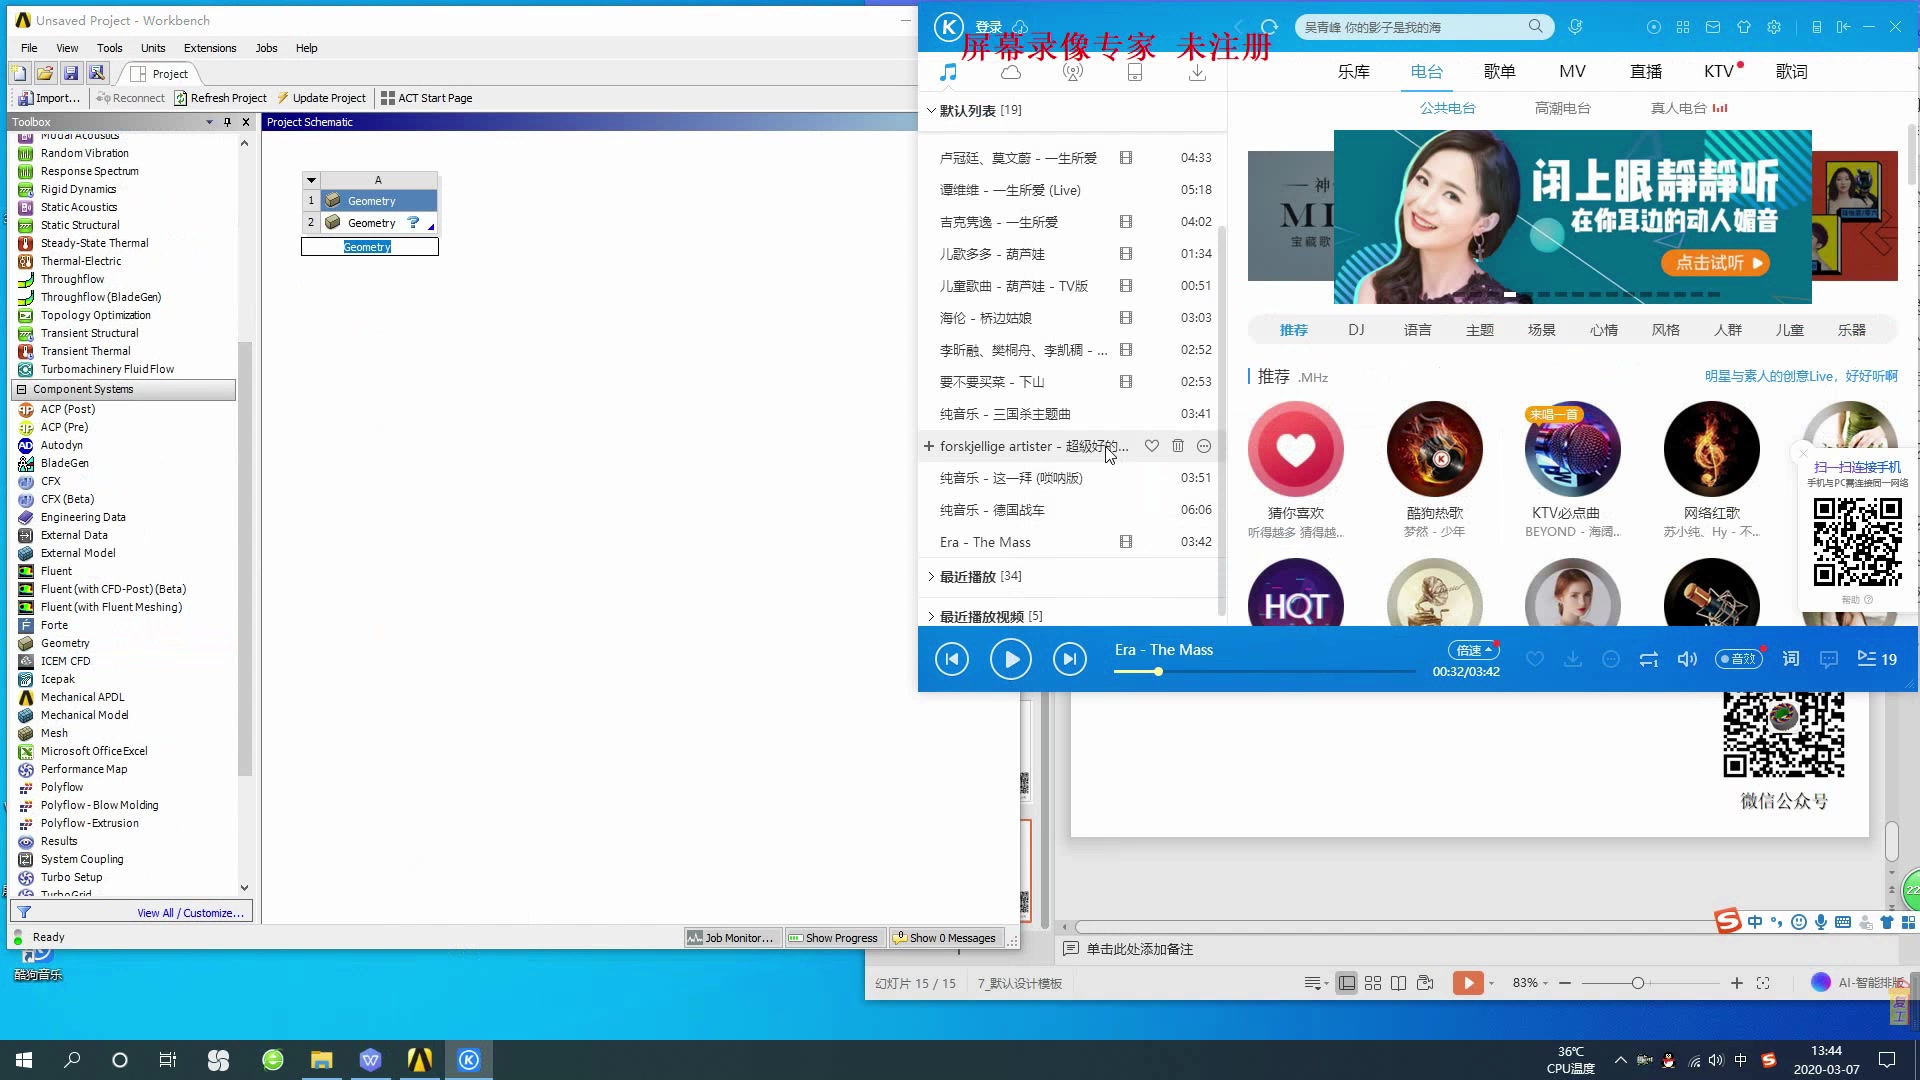The height and width of the screenshot is (1080, 1920).
Task: Click the Save As icon in Workbench toolbar
Action: (97, 73)
